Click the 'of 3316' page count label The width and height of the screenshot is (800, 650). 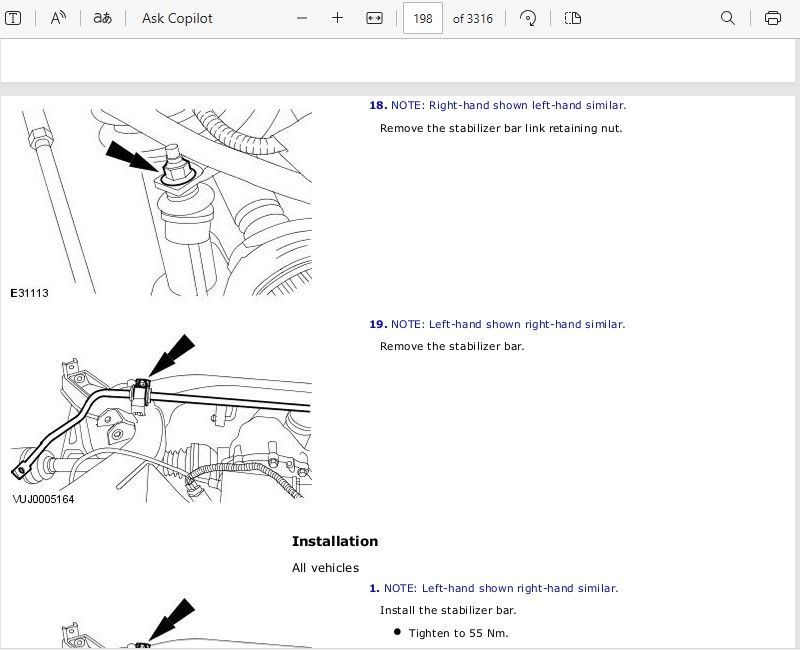click(x=473, y=18)
